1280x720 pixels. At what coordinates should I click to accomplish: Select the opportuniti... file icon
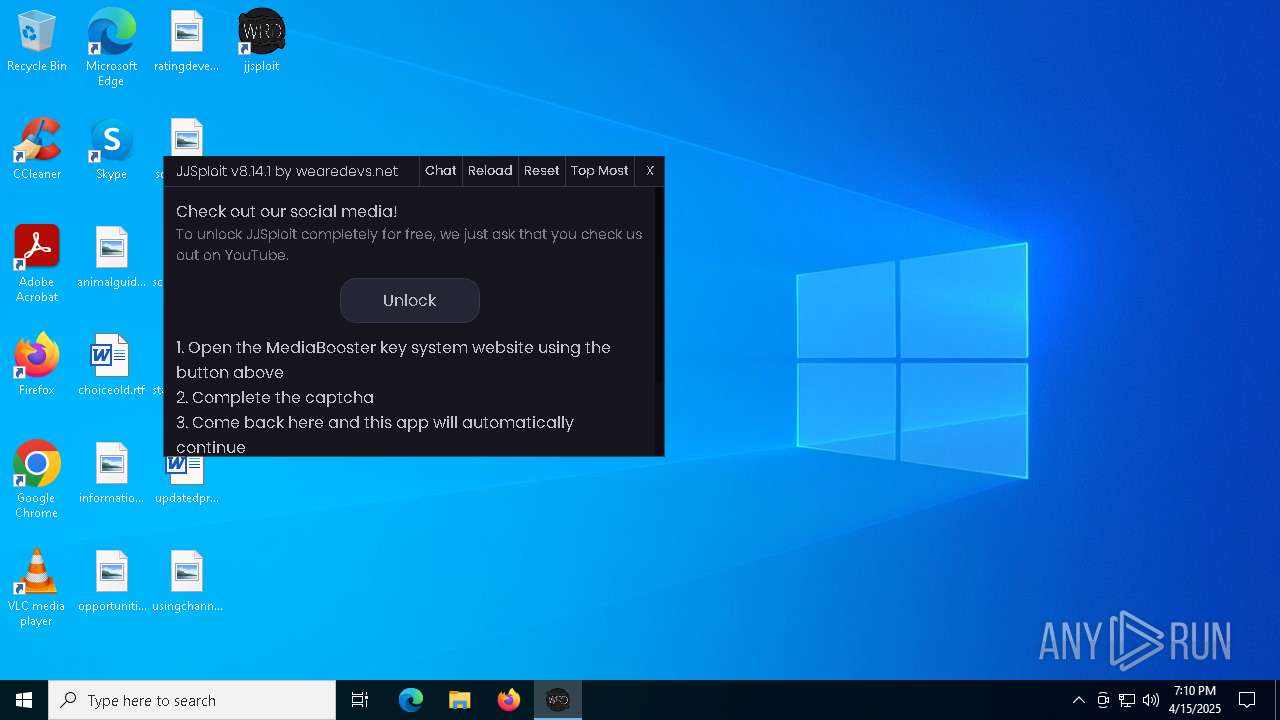pyautogui.click(x=111, y=582)
